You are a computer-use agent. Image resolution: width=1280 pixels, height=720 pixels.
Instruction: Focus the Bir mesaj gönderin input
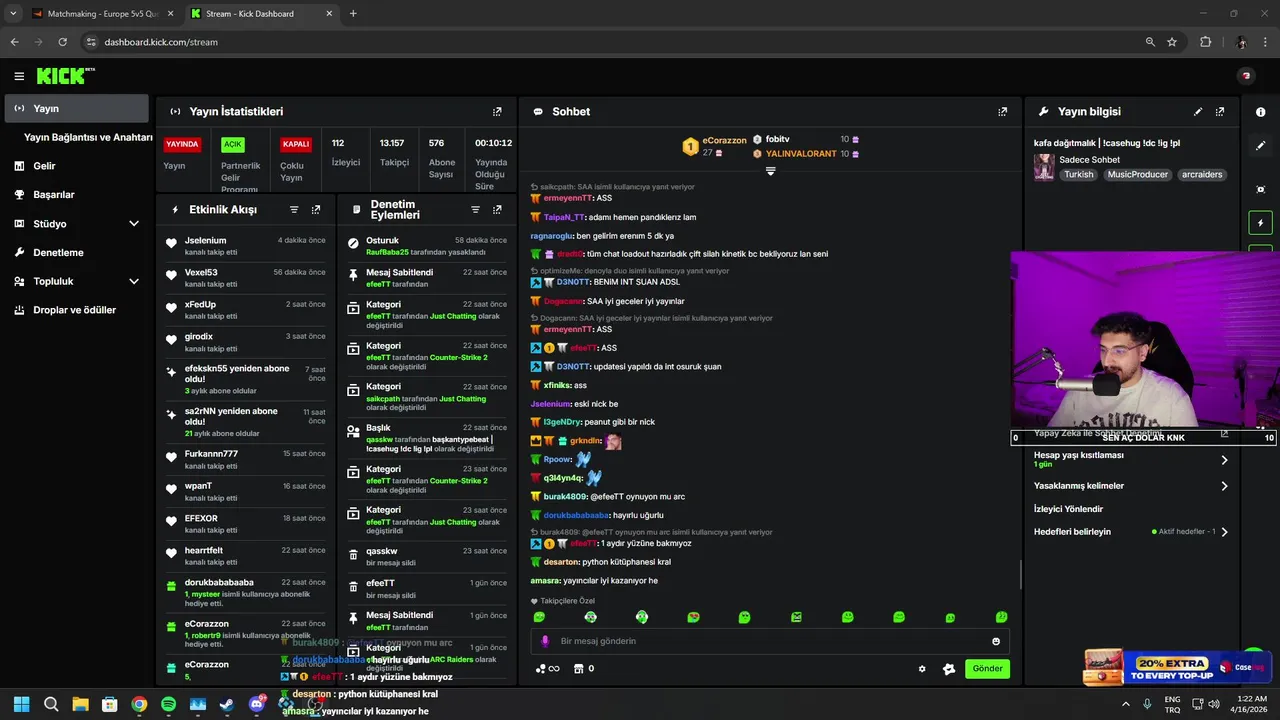click(x=770, y=641)
